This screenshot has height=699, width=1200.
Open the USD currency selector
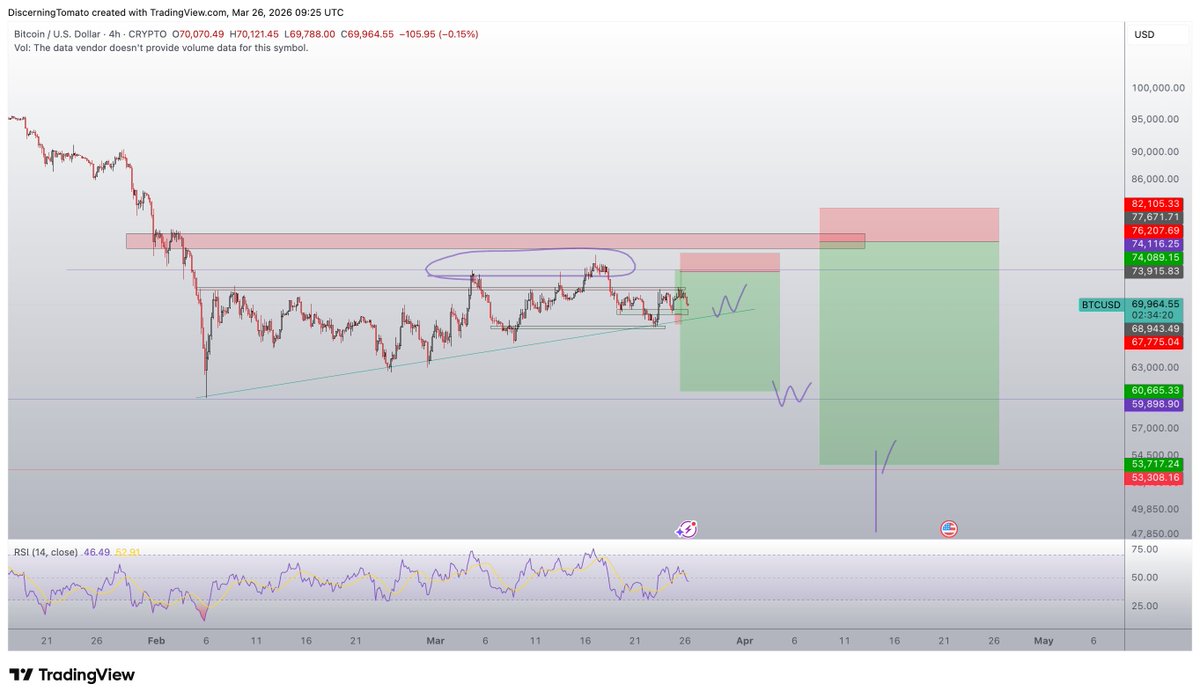click(x=1143, y=35)
